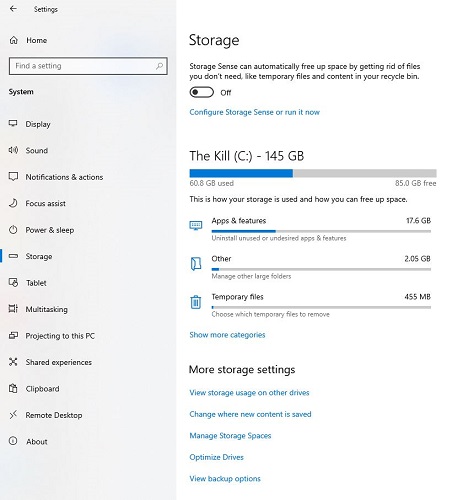Click the Find a setting search box

(88, 66)
